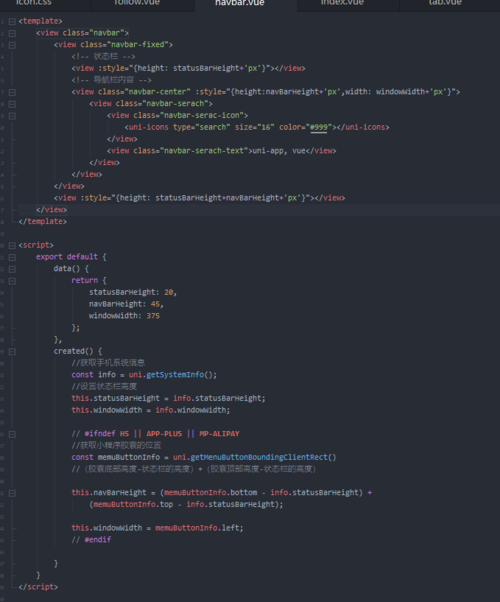Click the uni-icons type="search" tag

[257, 127]
